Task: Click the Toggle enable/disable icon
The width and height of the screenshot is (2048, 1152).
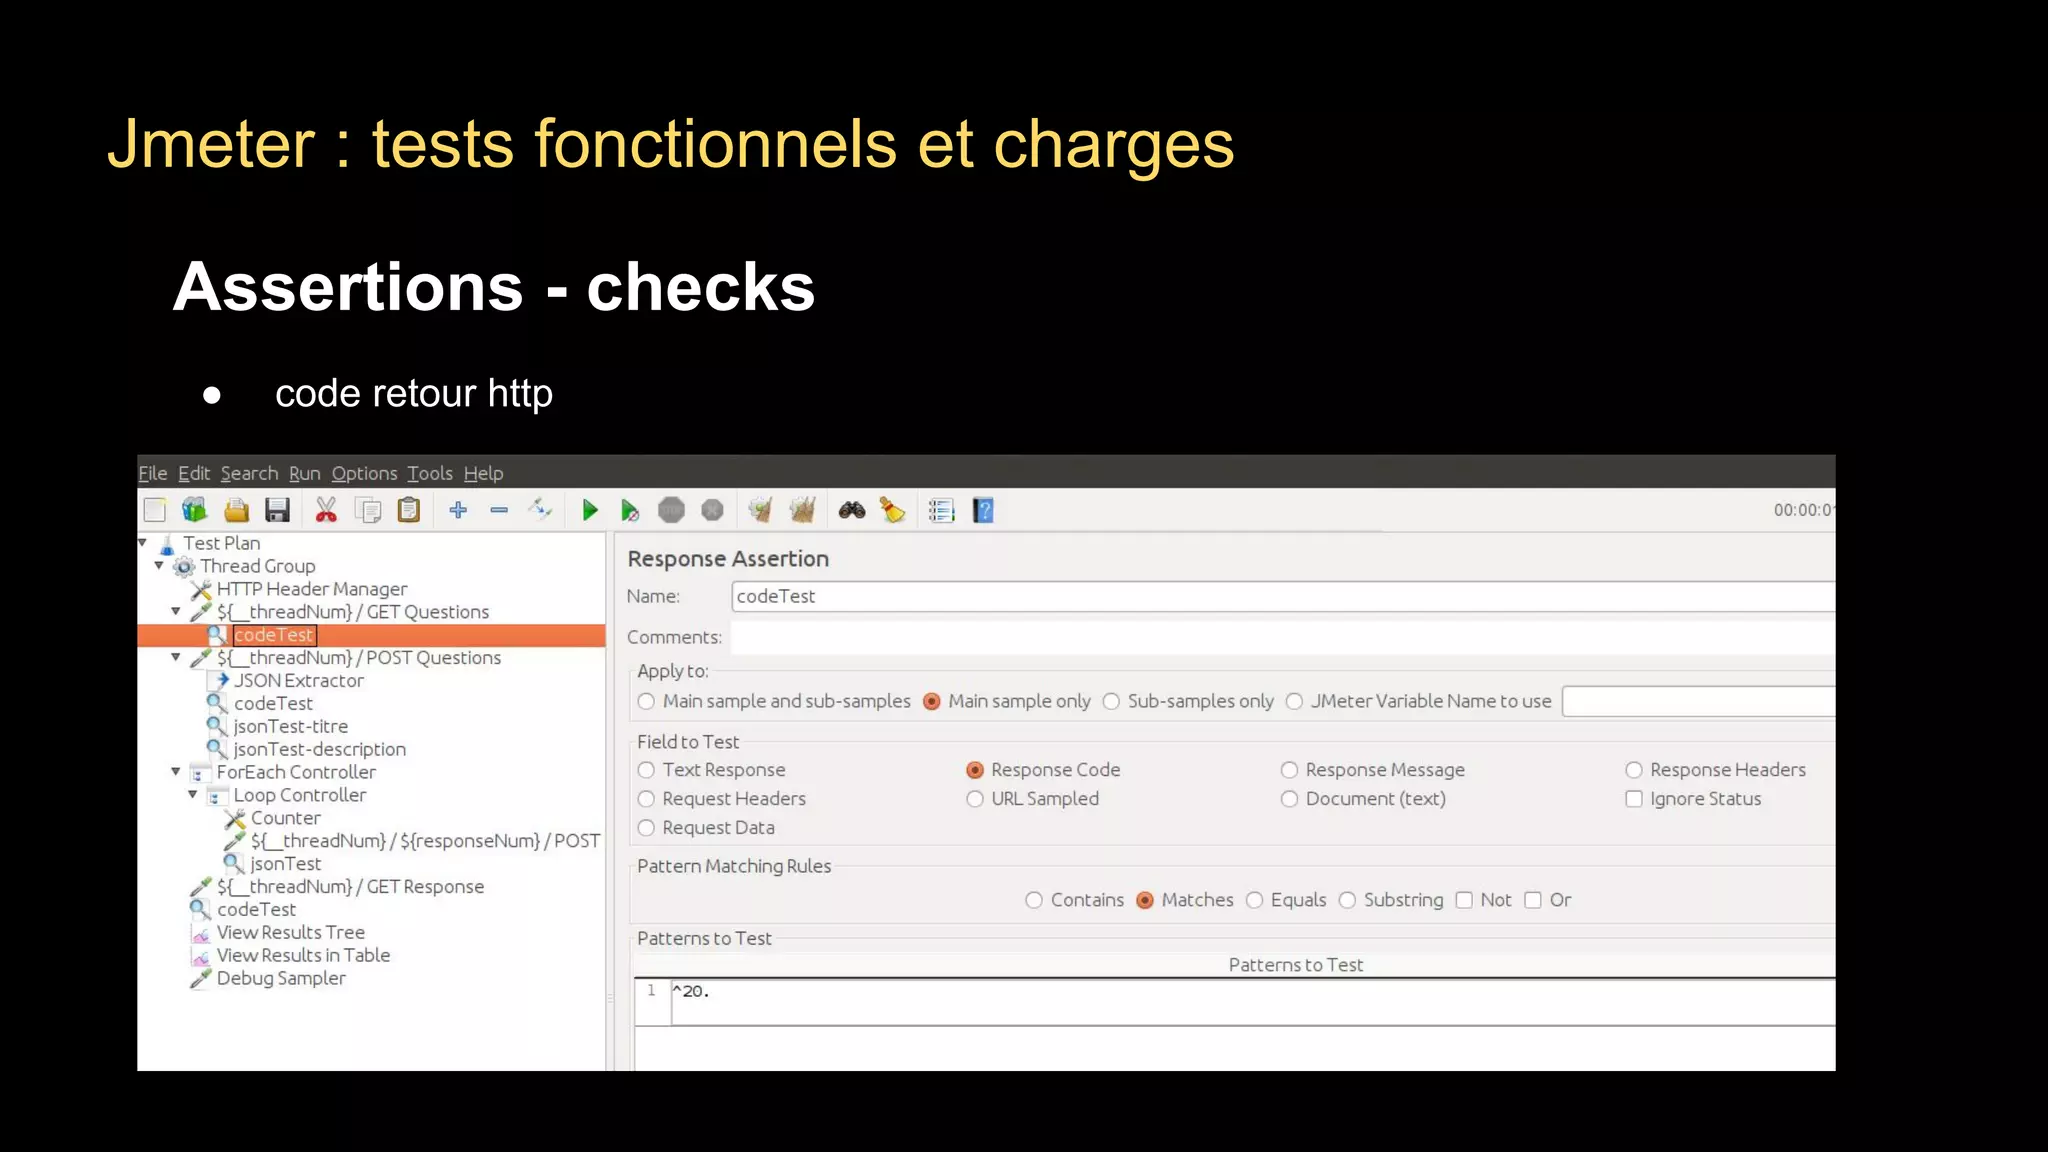Action: [540, 511]
